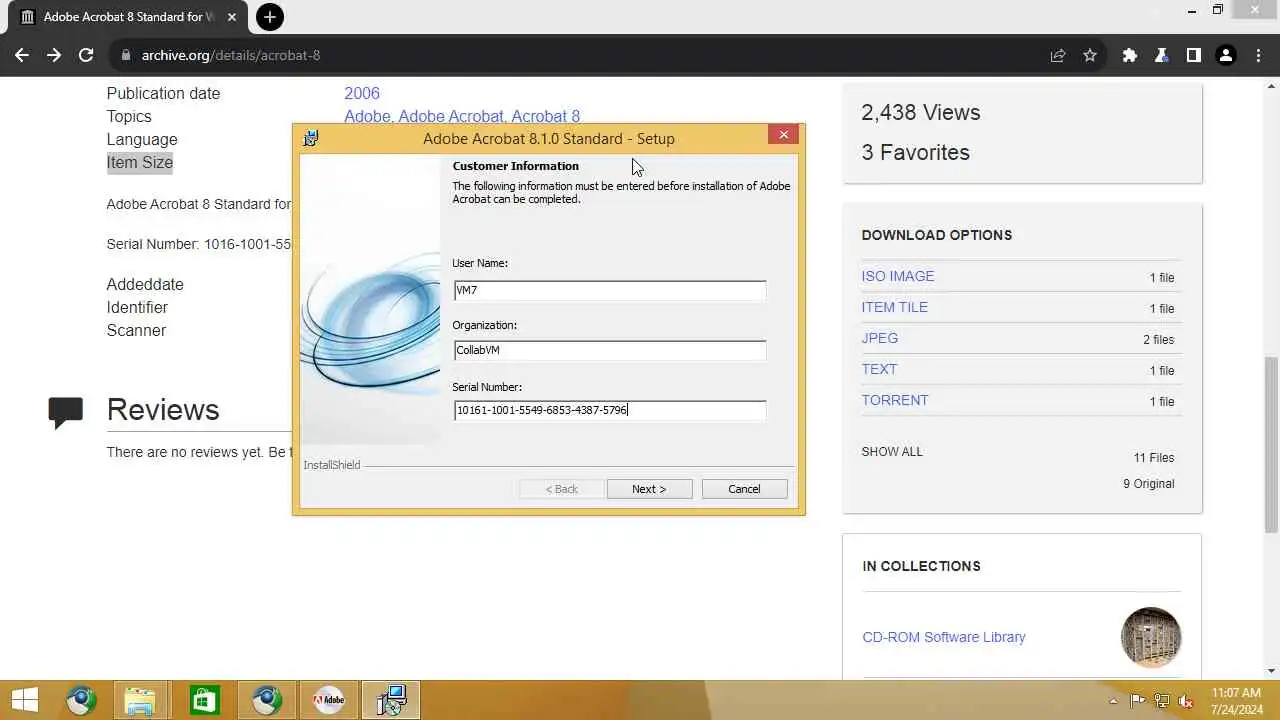Select the highlighted Item Size text
Screen dimensions: 1280x720
pyautogui.click(x=140, y=162)
